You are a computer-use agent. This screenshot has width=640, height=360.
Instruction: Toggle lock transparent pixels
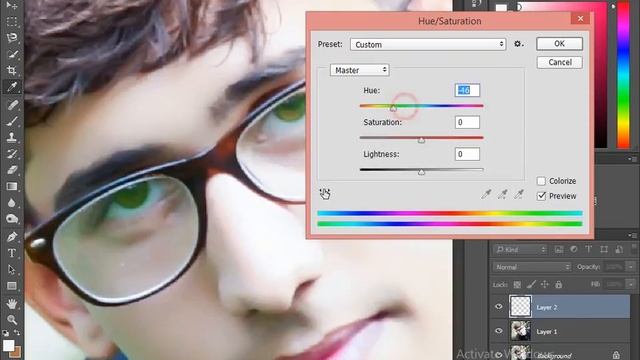(517, 284)
